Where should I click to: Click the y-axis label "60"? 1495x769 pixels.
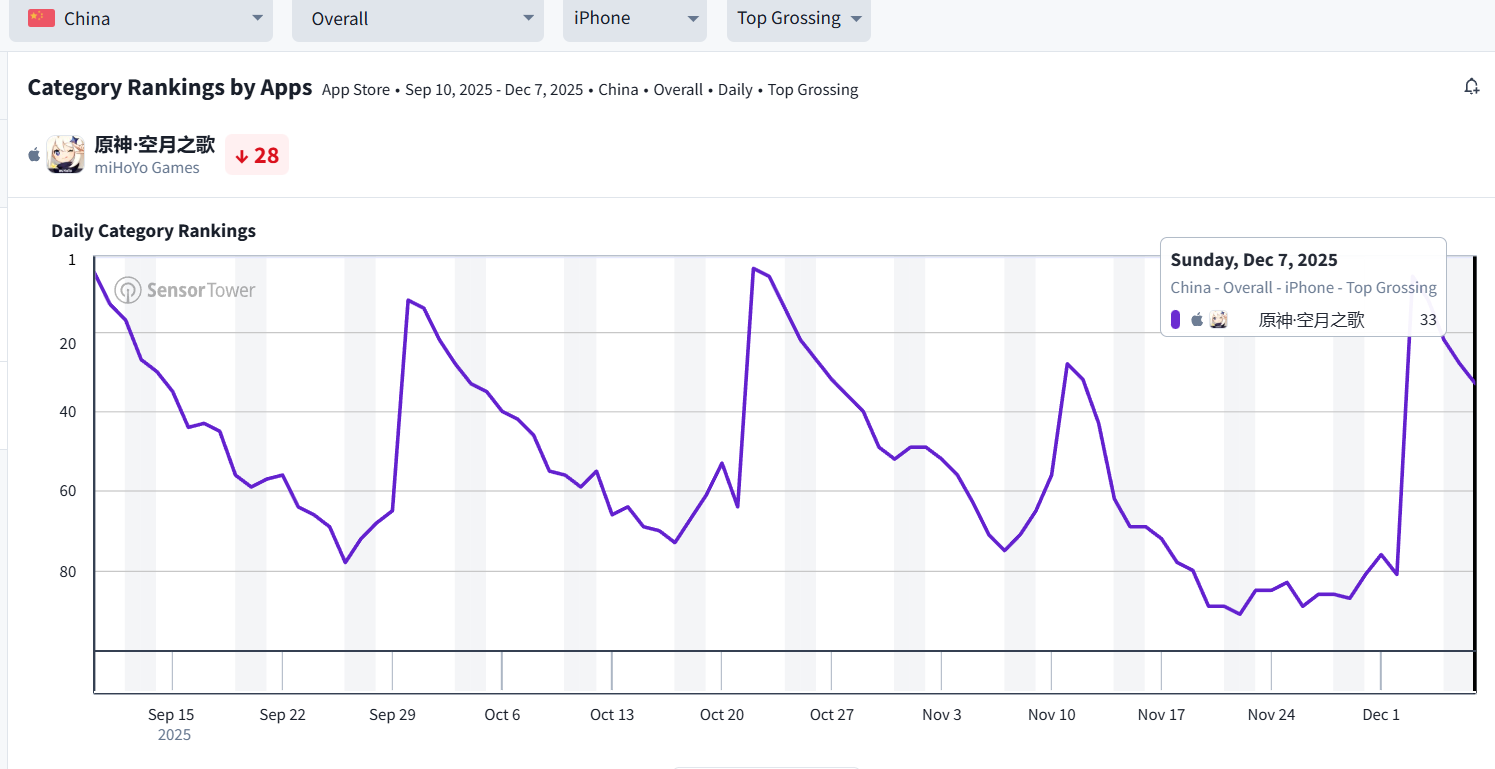(68, 491)
